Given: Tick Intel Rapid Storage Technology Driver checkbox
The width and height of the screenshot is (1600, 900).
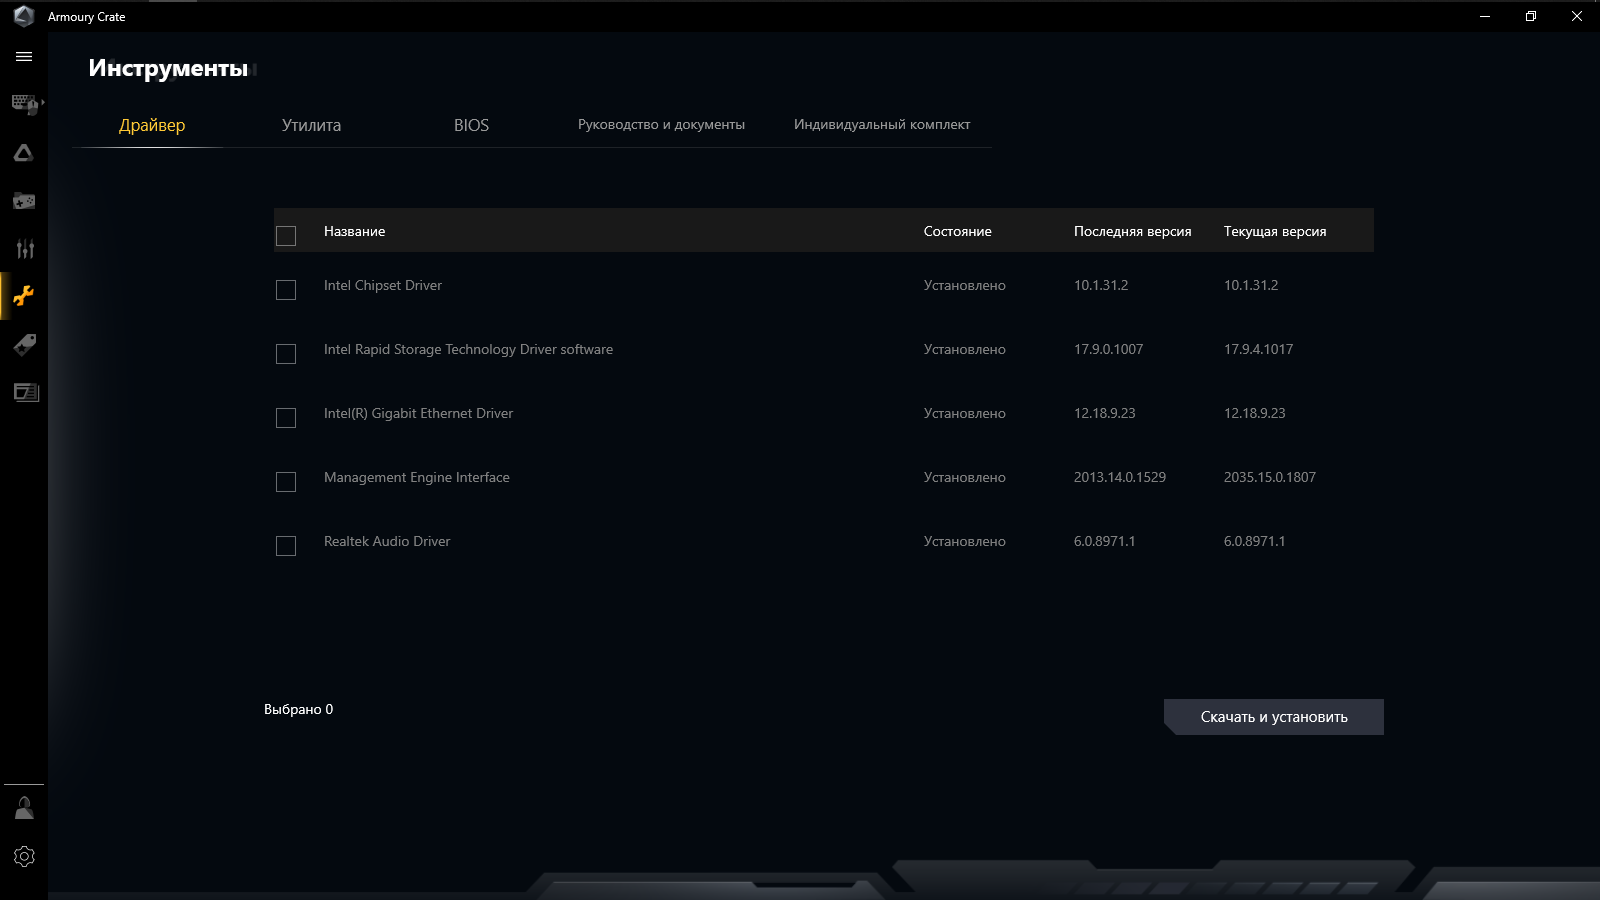Looking at the screenshot, I should click(x=286, y=354).
